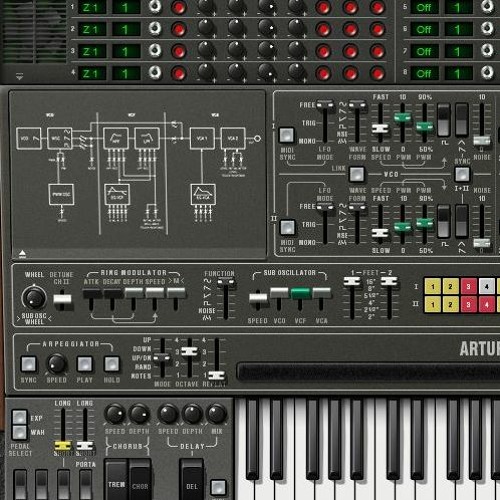This screenshot has width=500, height=500.
Task: Click the arpeggiator Speed knob
Action: tap(57, 364)
